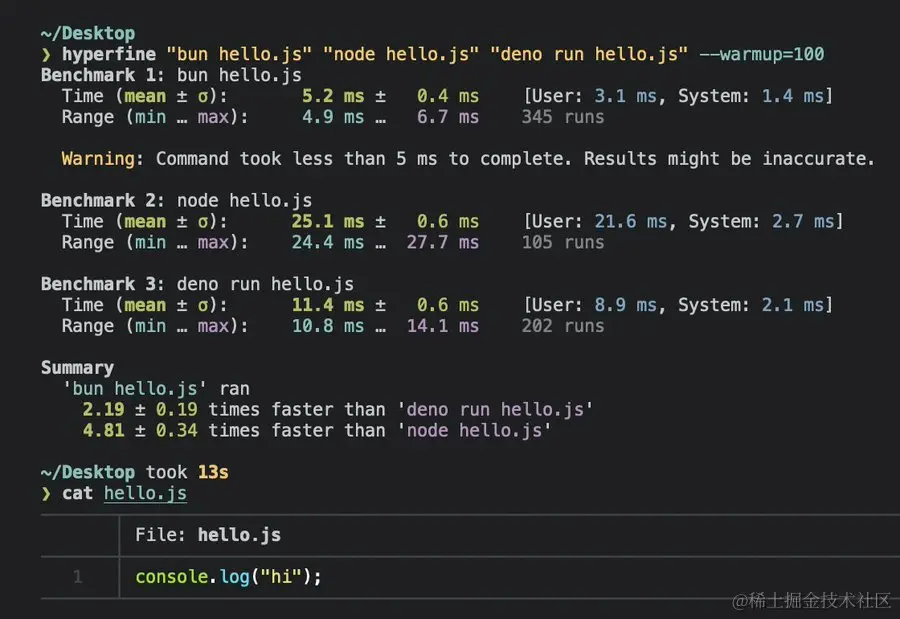Image resolution: width=900 pixels, height=619 pixels.
Task: Click the User time '8.9 ms'
Action: (625, 305)
